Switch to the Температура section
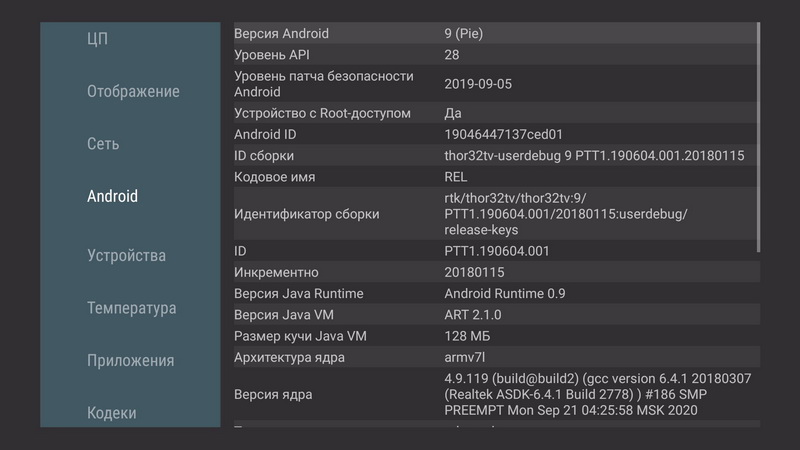 coord(131,308)
